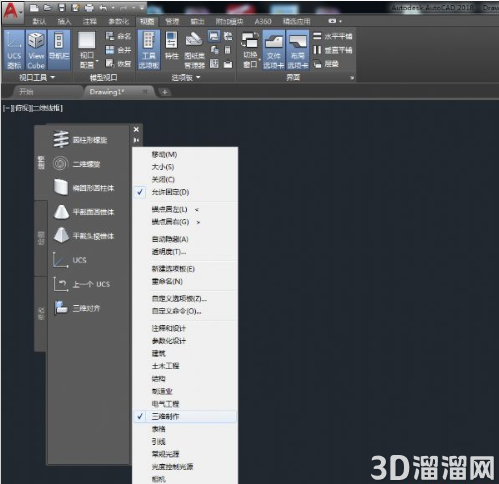
Task: Click 垂直平铺 tile vertically
Action: tap(332, 50)
